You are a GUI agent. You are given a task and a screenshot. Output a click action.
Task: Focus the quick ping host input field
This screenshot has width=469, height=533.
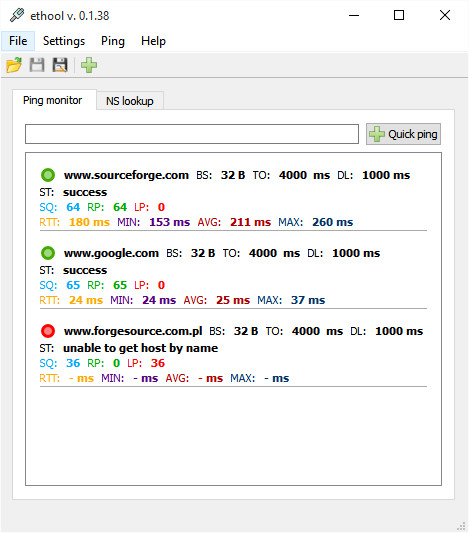pyautogui.click(x=192, y=134)
